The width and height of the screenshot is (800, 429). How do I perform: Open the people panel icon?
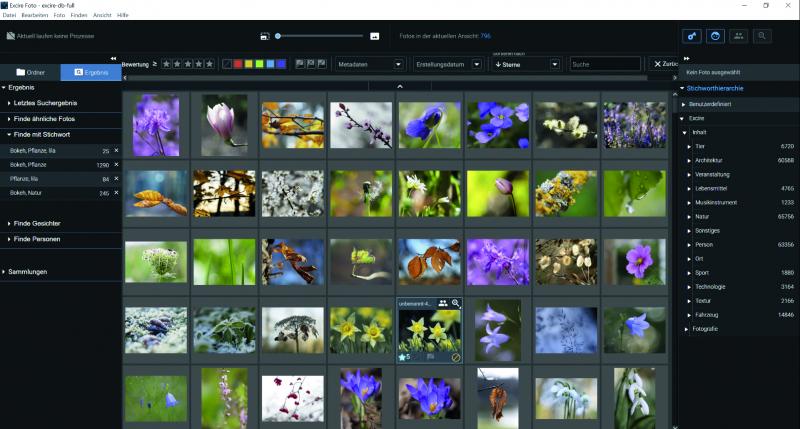739,36
